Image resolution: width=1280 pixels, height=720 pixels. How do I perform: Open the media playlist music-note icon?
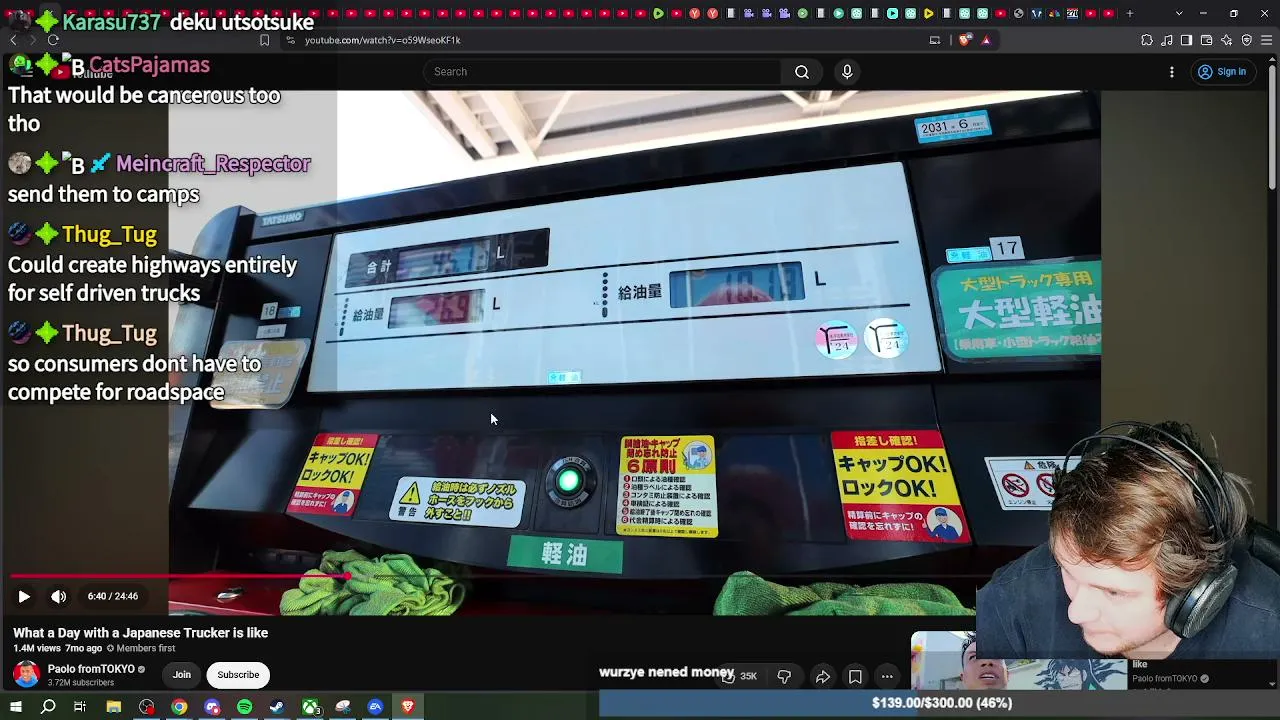pyautogui.click(x=1167, y=40)
